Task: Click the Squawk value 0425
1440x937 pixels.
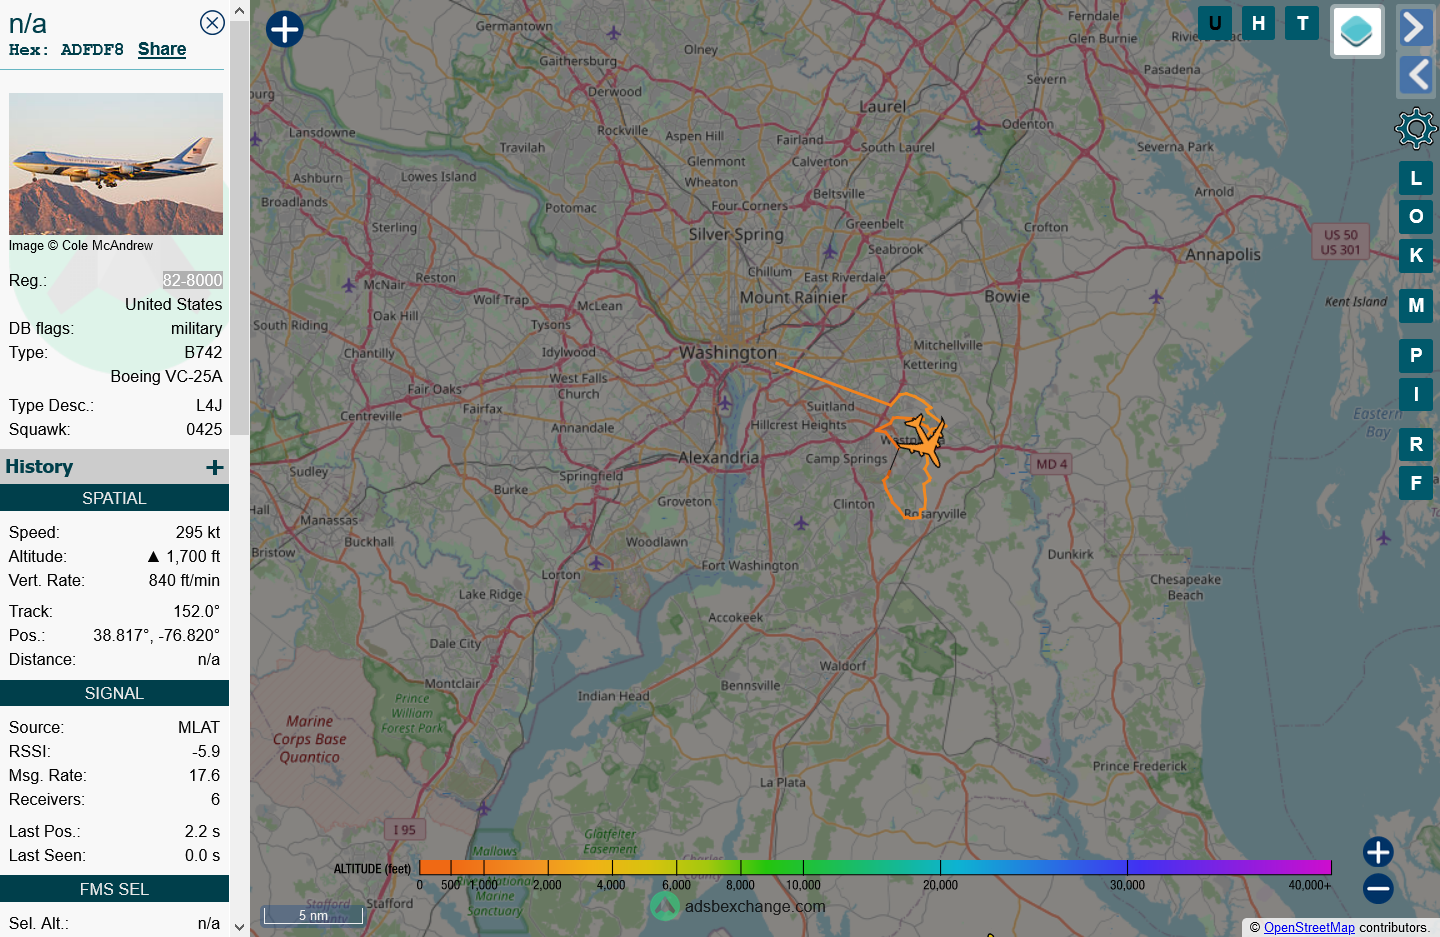Action: pyautogui.click(x=204, y=429)
